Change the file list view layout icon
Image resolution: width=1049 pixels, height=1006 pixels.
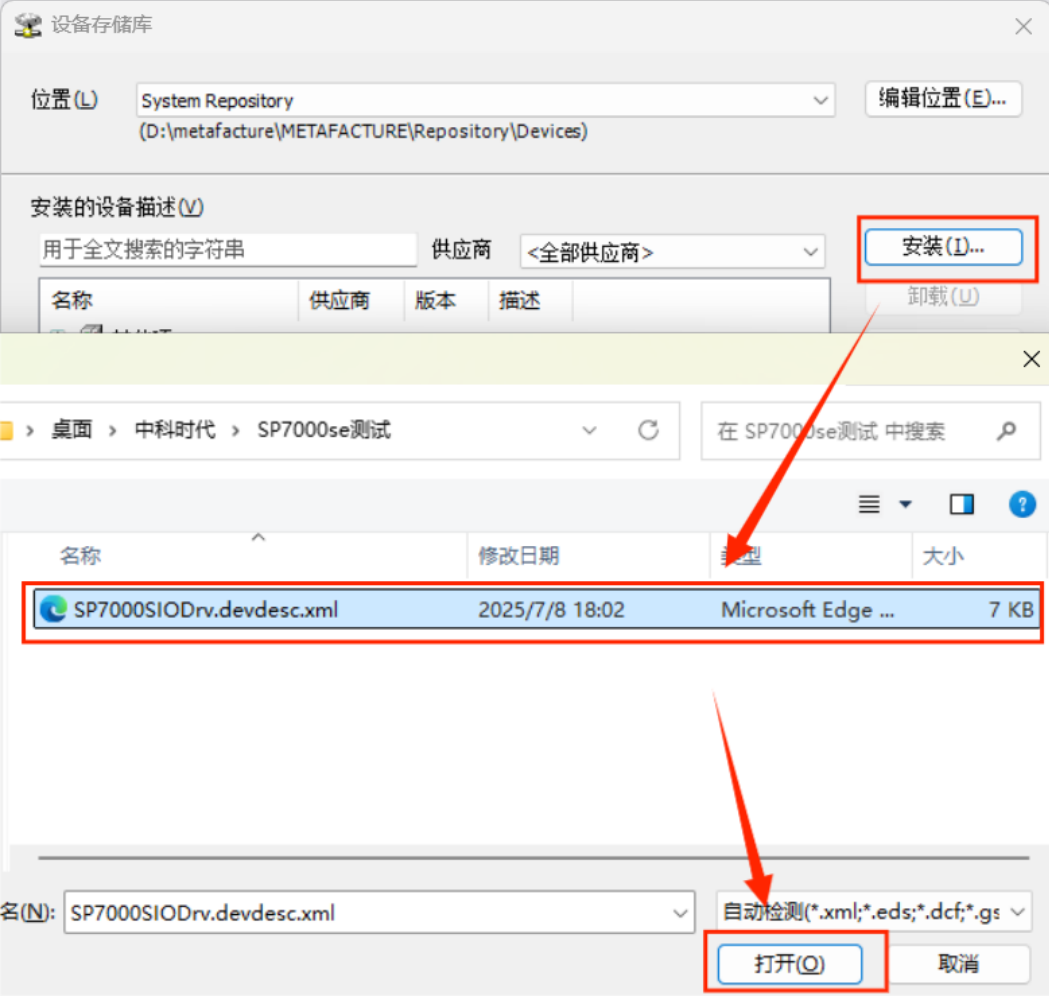(x=869, y=504)
